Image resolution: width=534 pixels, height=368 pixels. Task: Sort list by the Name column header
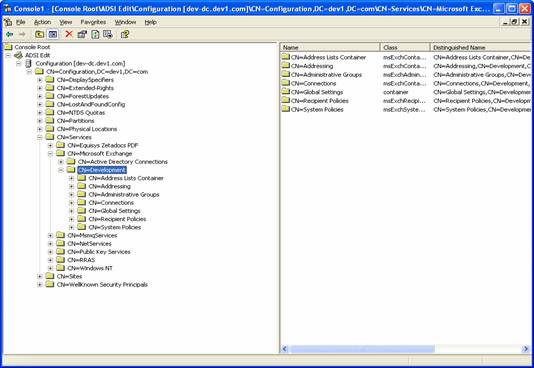pos(330,47)
